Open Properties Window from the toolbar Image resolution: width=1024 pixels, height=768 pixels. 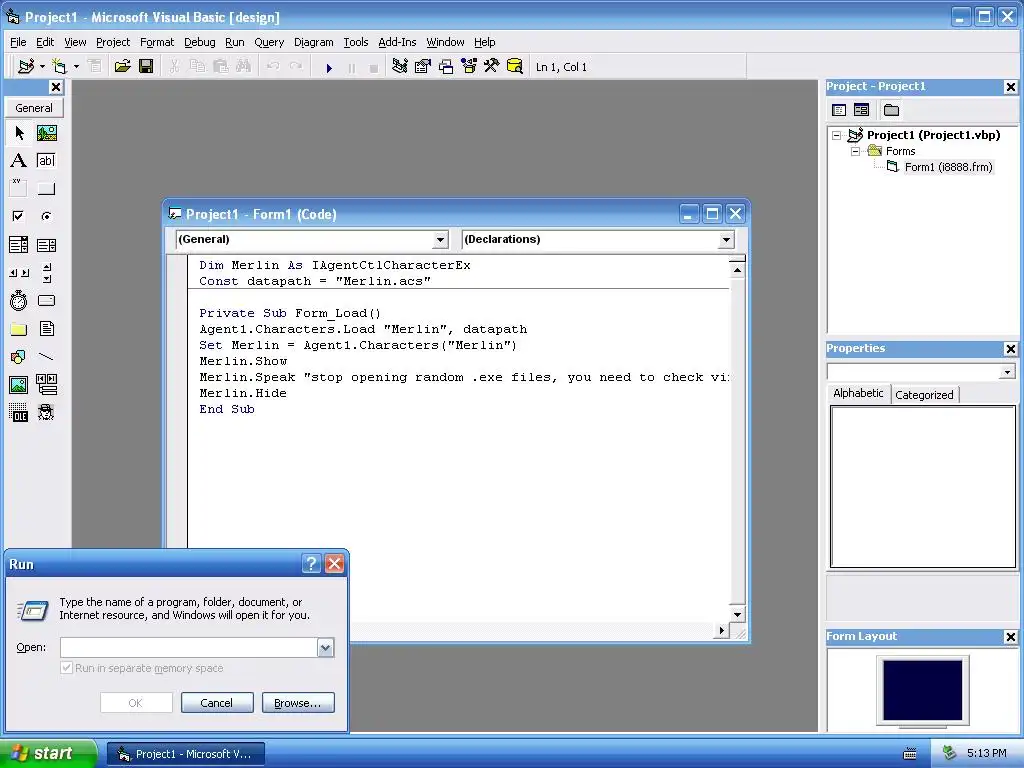coord(423,67)
